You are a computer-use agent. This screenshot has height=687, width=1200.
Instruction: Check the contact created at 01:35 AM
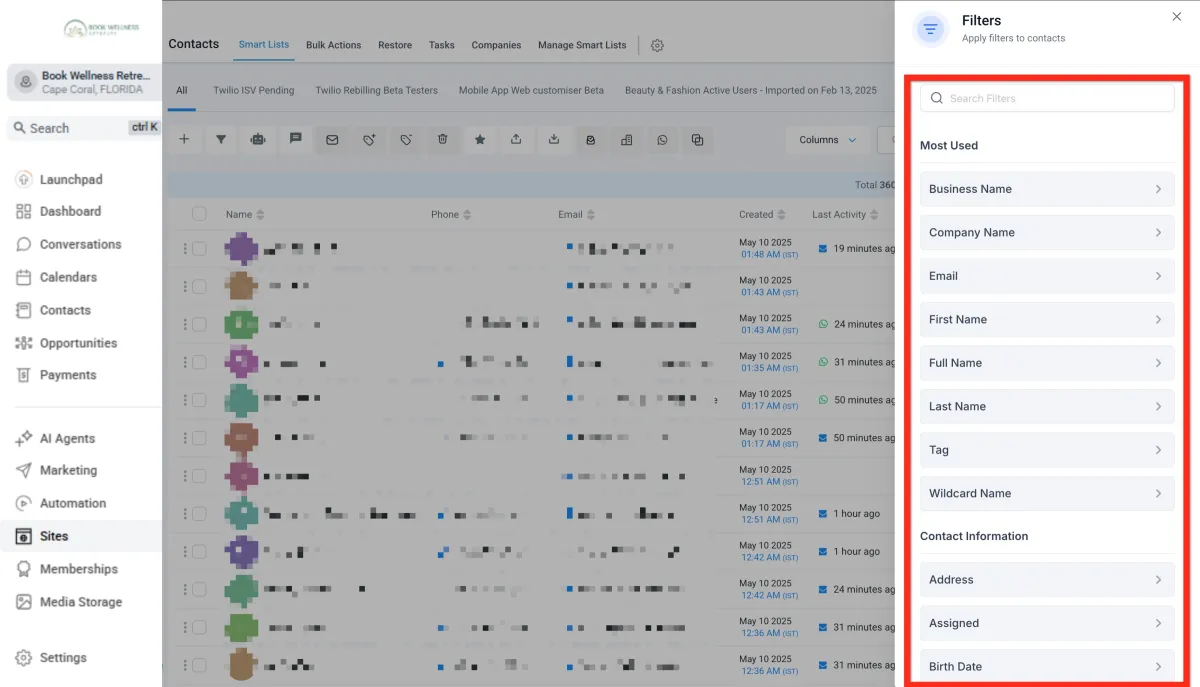pyautogui.click(x=199, y=362)
